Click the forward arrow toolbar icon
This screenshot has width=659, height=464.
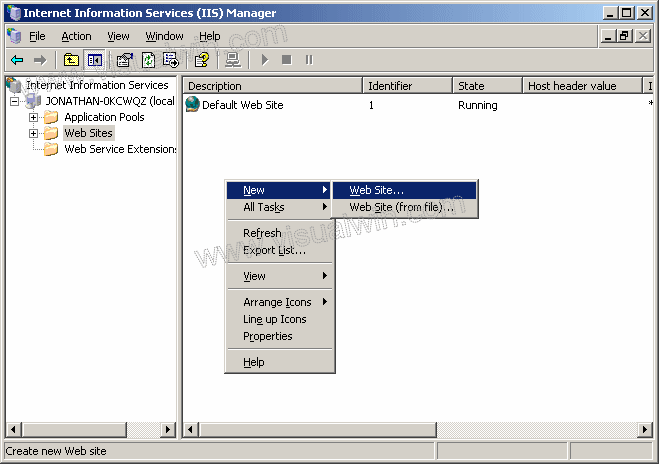tap(40, 61)
